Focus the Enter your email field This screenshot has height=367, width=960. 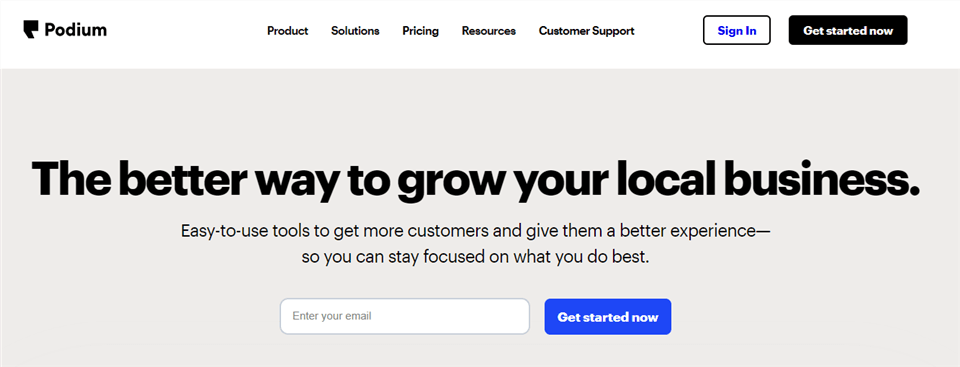pyautogui.click(x=405, y=316)
